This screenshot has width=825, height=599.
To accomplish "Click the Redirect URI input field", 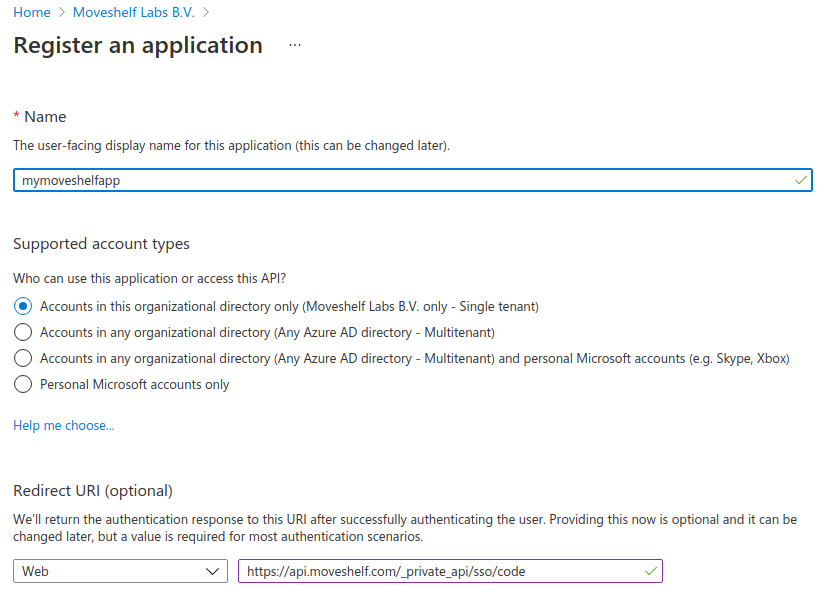I will click(x=450, y=571).
